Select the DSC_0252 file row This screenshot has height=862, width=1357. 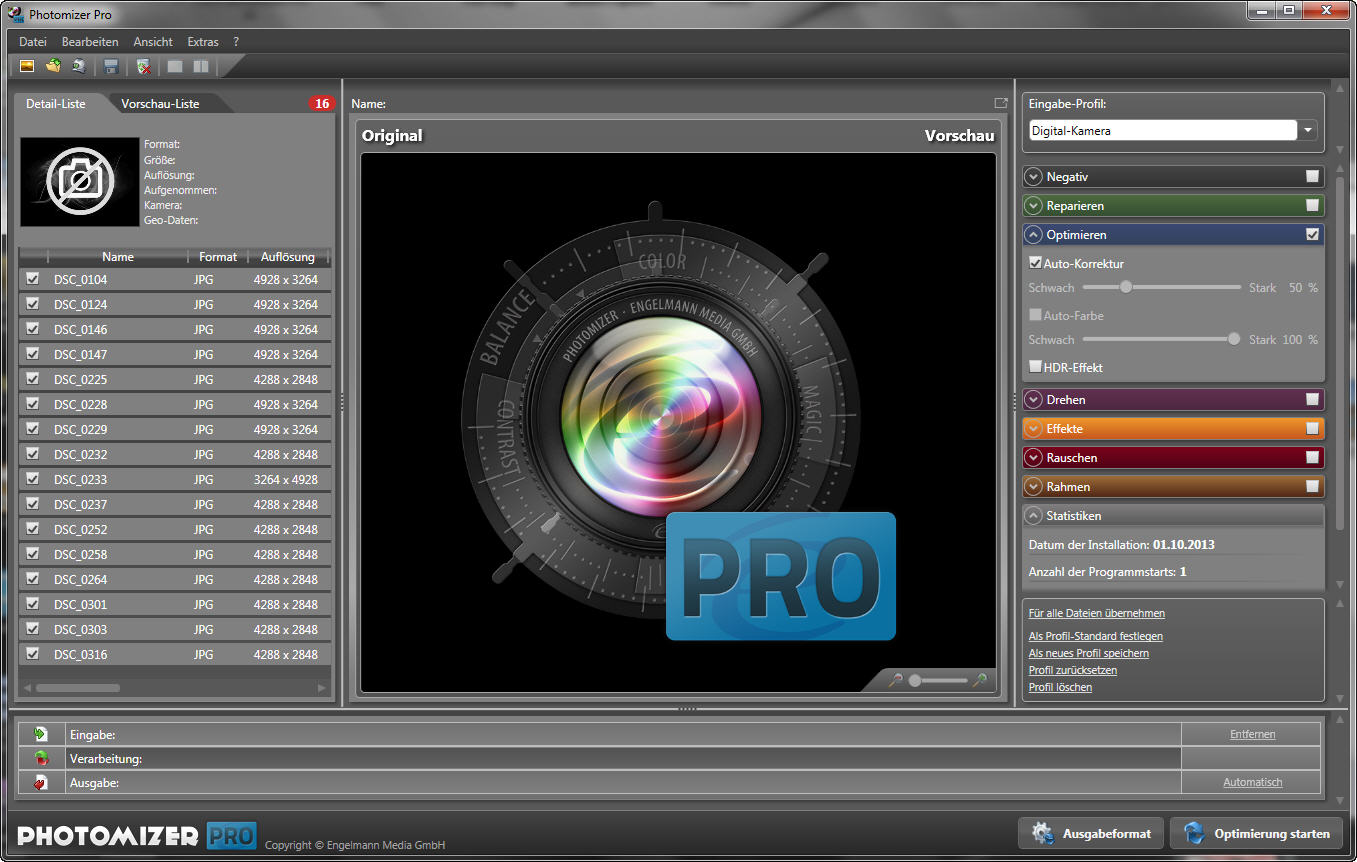[176, 529]
